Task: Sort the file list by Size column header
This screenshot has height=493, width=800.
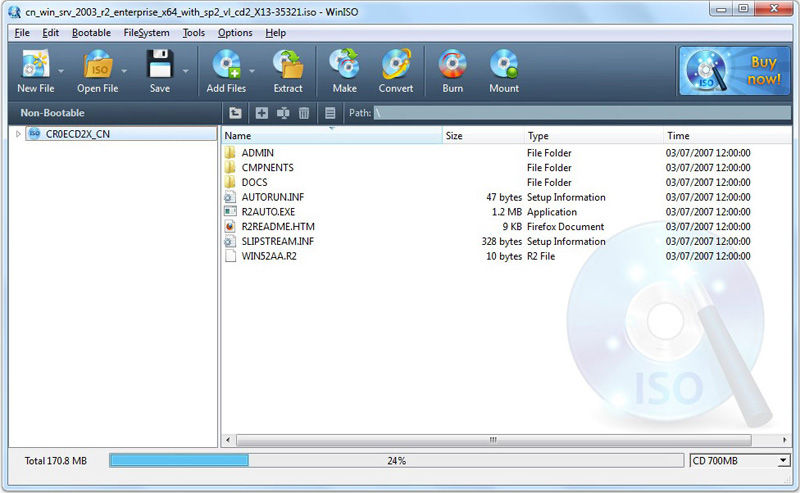Action: (483, 136)
